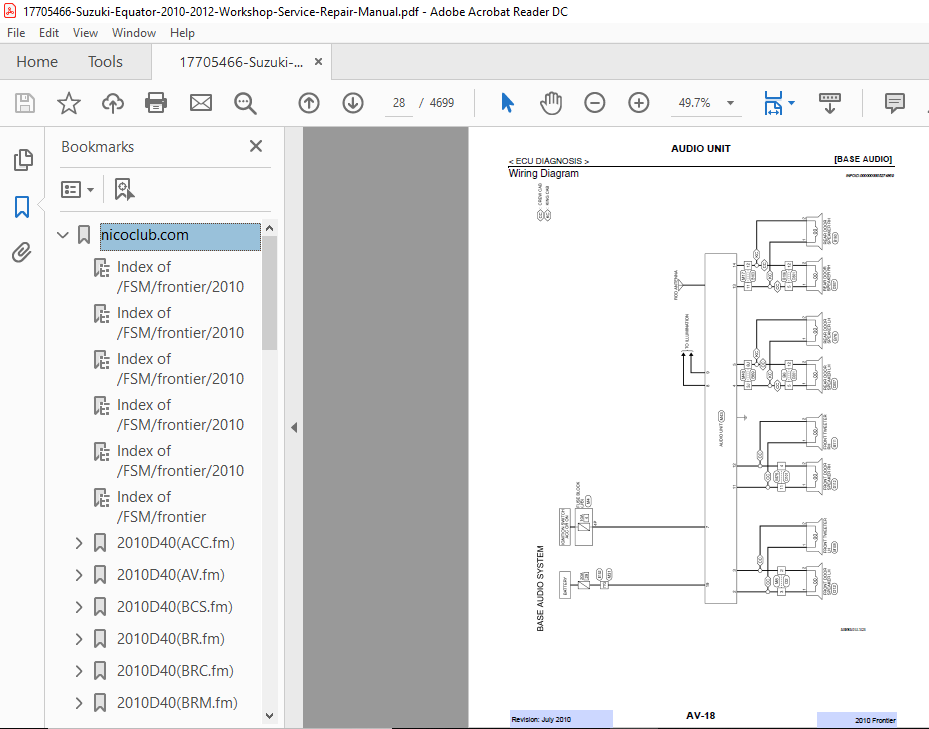Open the page display options arrow
The image size is (929, 729).
pos(792,103)
